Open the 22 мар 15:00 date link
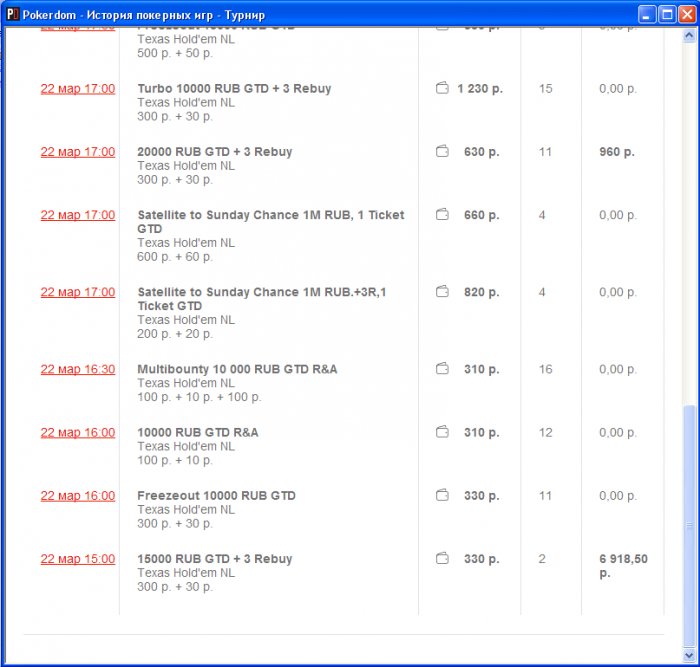The height and width of the screenshot is (667, 700). point(78,559)
